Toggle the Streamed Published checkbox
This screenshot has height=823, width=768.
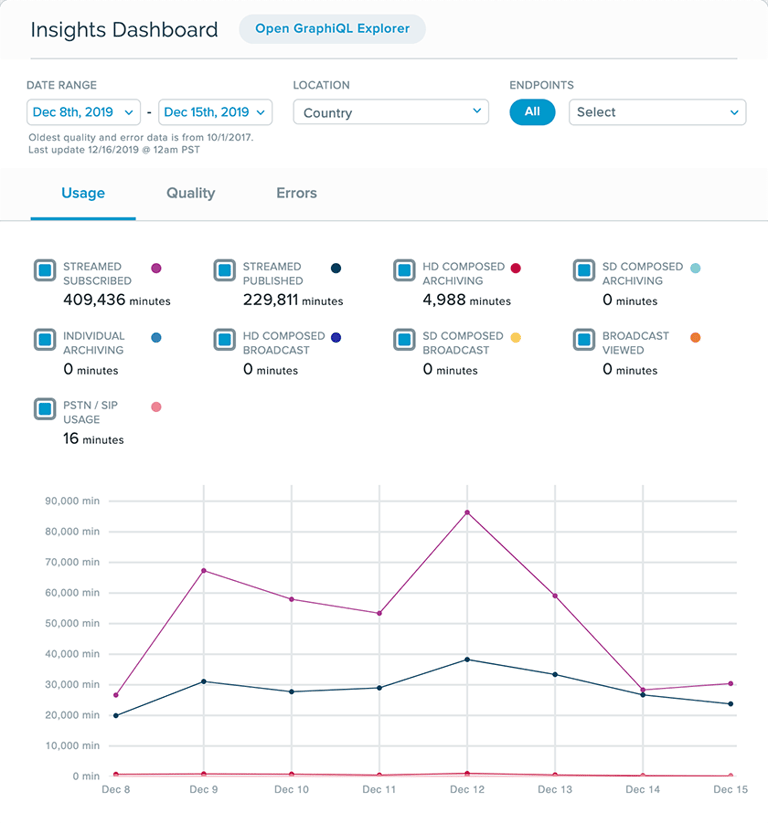(224, 270)
